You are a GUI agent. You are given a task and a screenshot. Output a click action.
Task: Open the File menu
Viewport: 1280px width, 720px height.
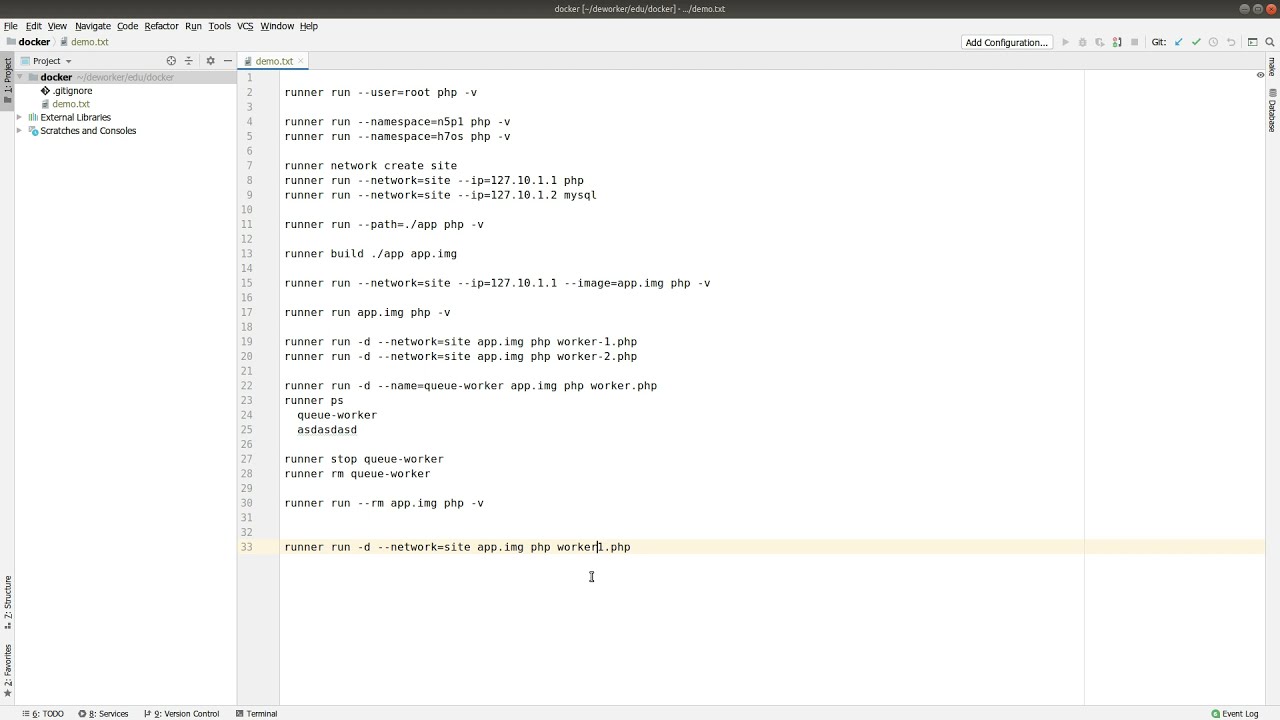(x=10, y=26)
